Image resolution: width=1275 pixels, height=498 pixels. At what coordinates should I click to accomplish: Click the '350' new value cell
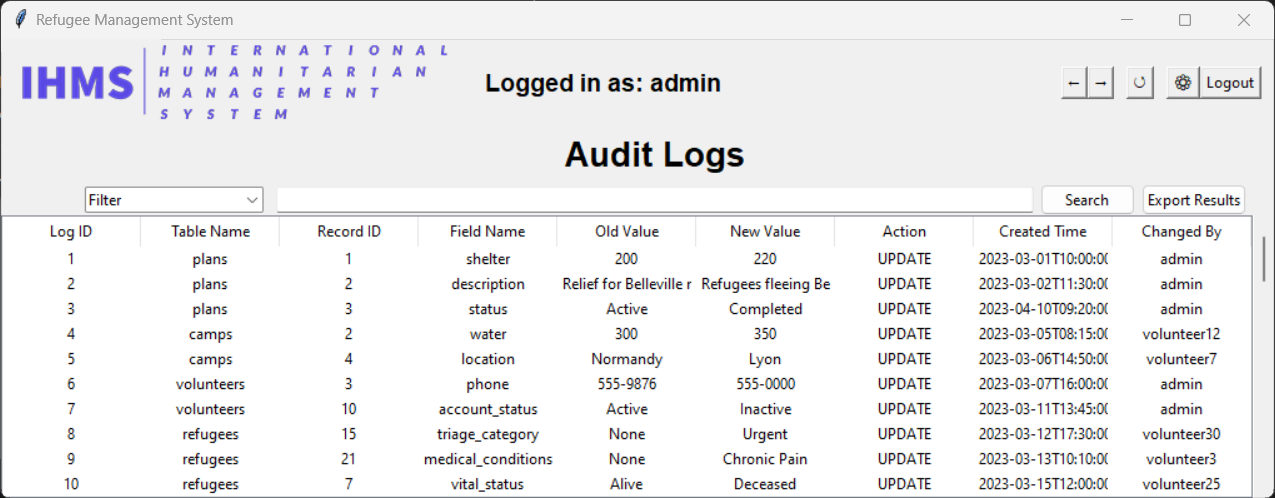(x=765, y=334)
